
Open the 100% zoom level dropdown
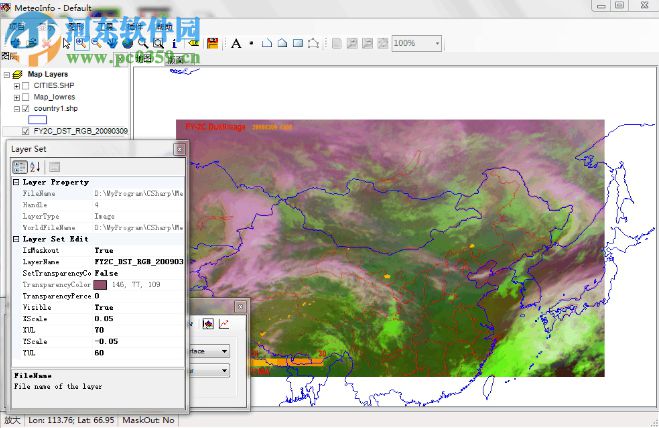pos(437,43)
